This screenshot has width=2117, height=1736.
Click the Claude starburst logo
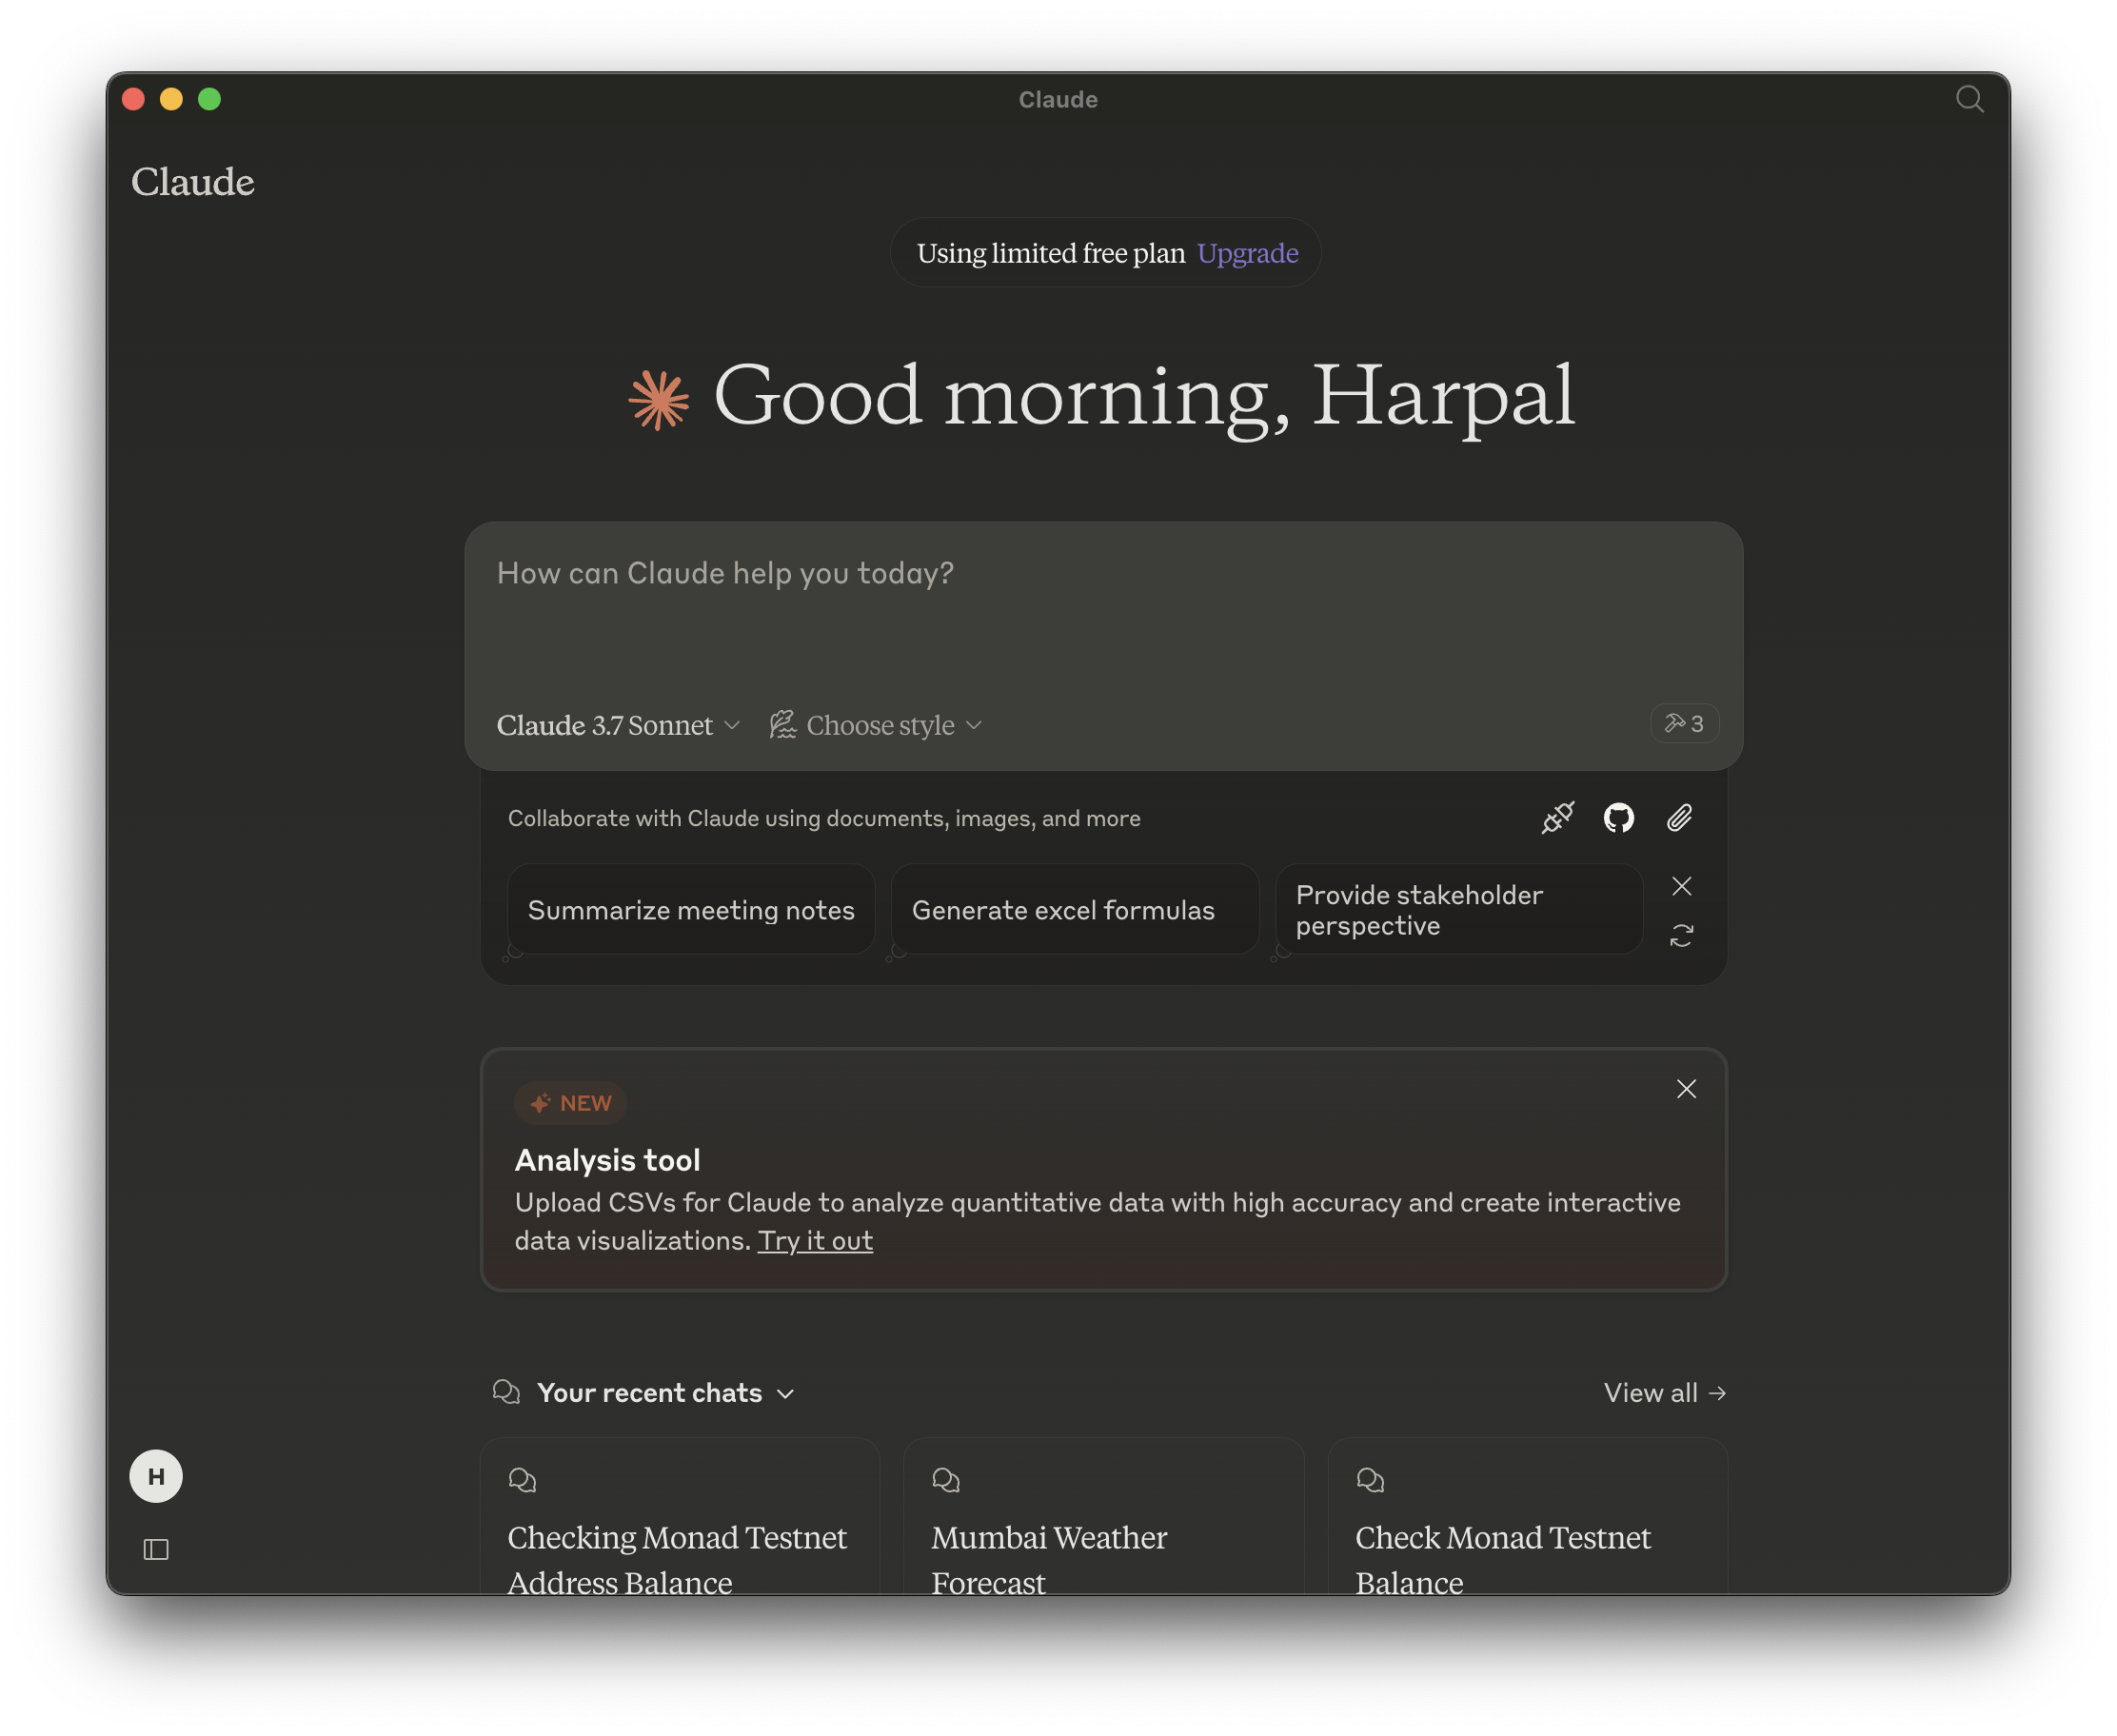coord(658,400)
